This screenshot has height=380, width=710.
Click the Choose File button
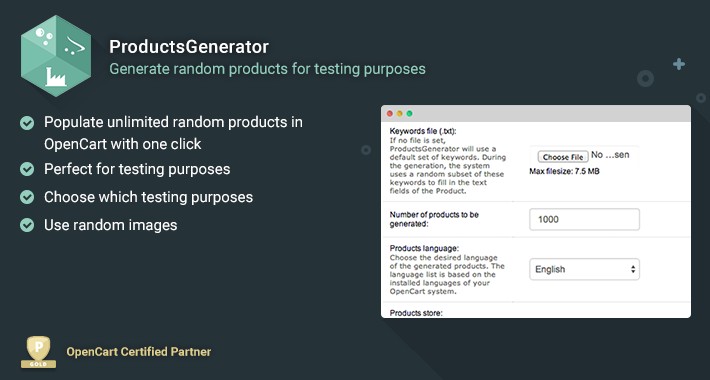click(x=563, y=157)
